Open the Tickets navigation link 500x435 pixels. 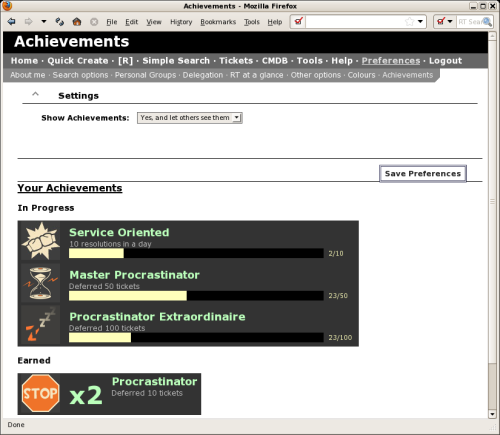click(236, 61)
